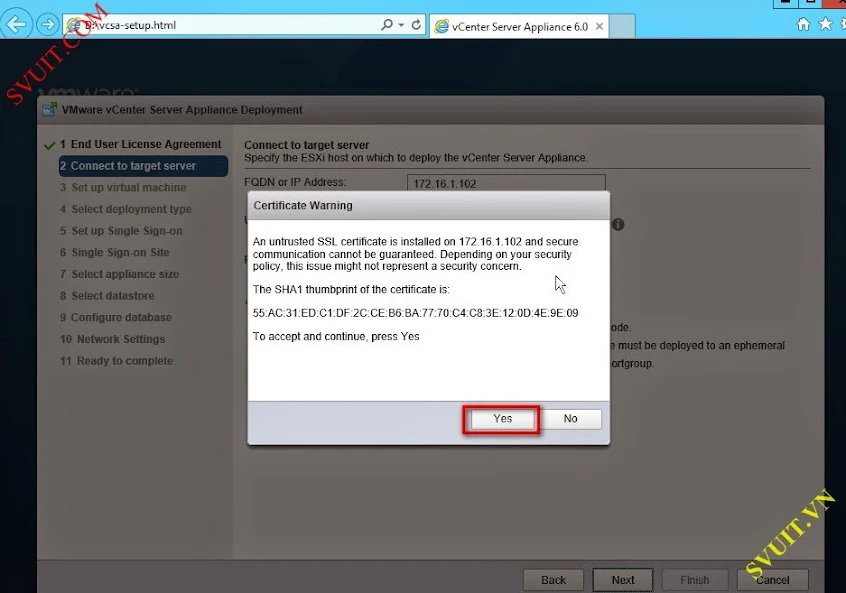Select step 6 Single Sign-on Site
846x593 pixels.
pos(114,253)
